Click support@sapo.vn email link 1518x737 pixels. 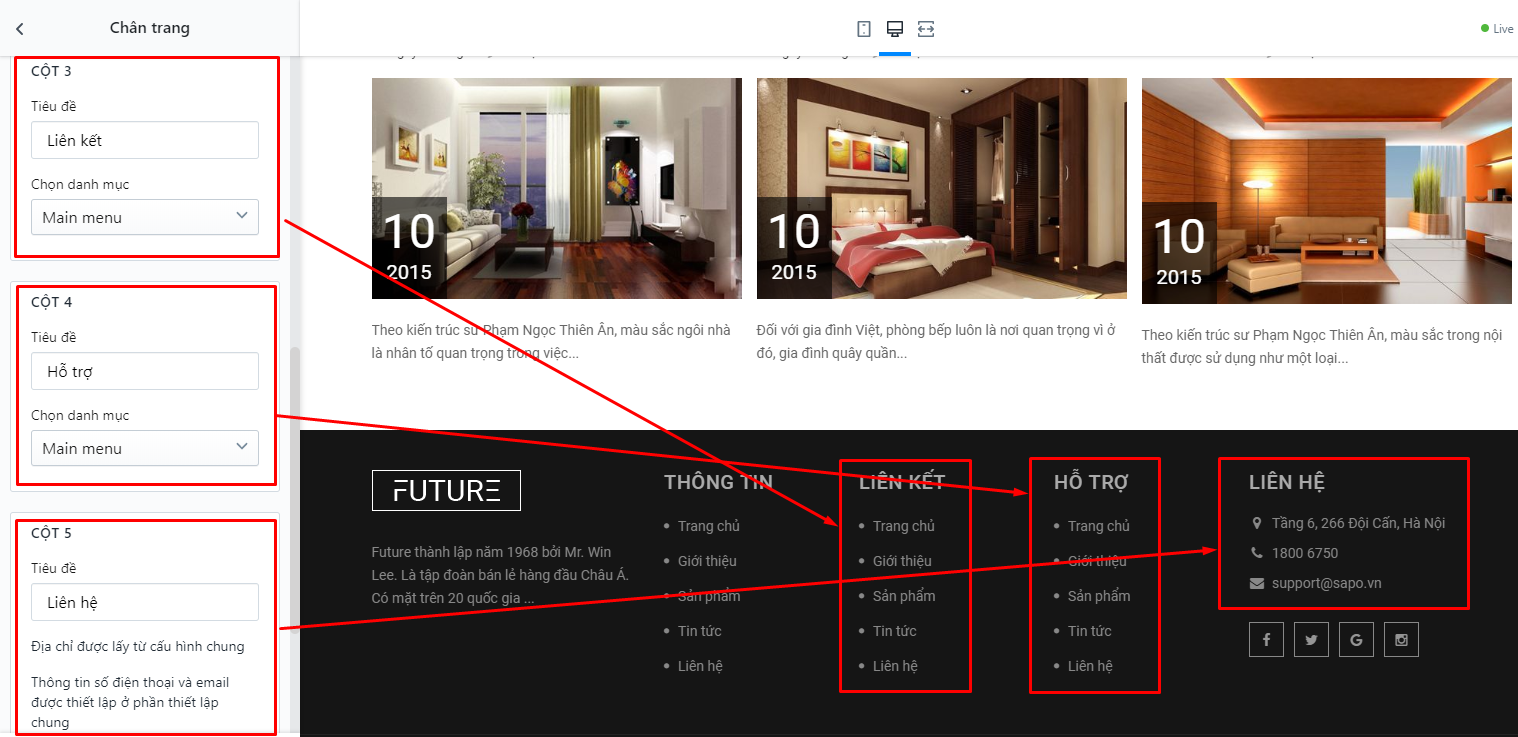point(1327,583)
